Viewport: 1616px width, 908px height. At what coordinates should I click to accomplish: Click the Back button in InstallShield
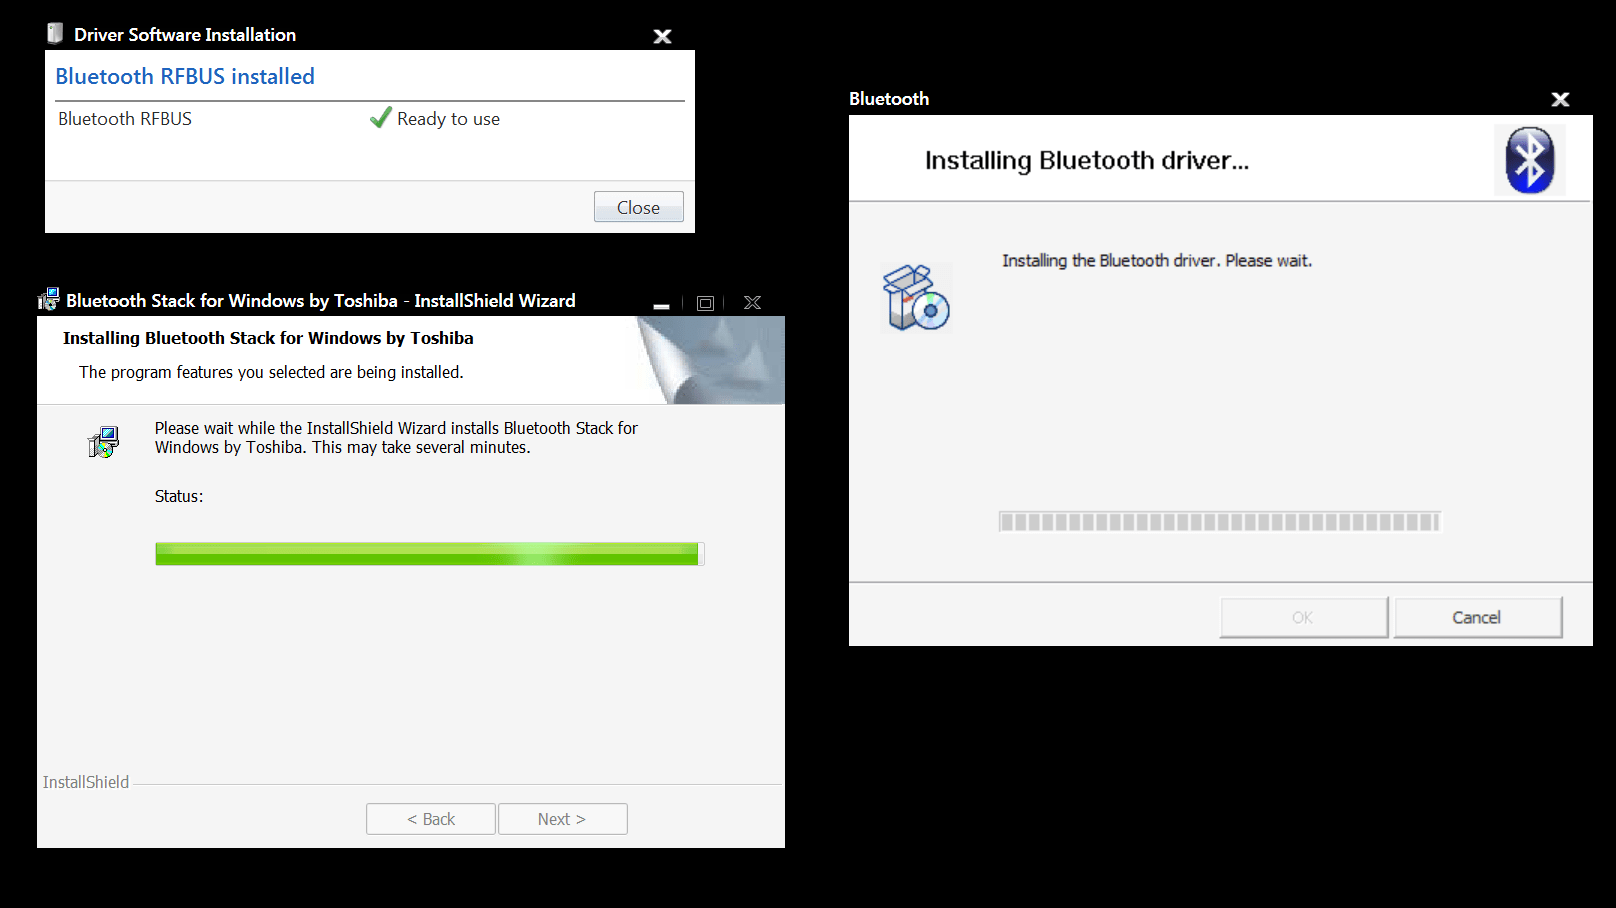pyautogui.click(x=431, y=819)
